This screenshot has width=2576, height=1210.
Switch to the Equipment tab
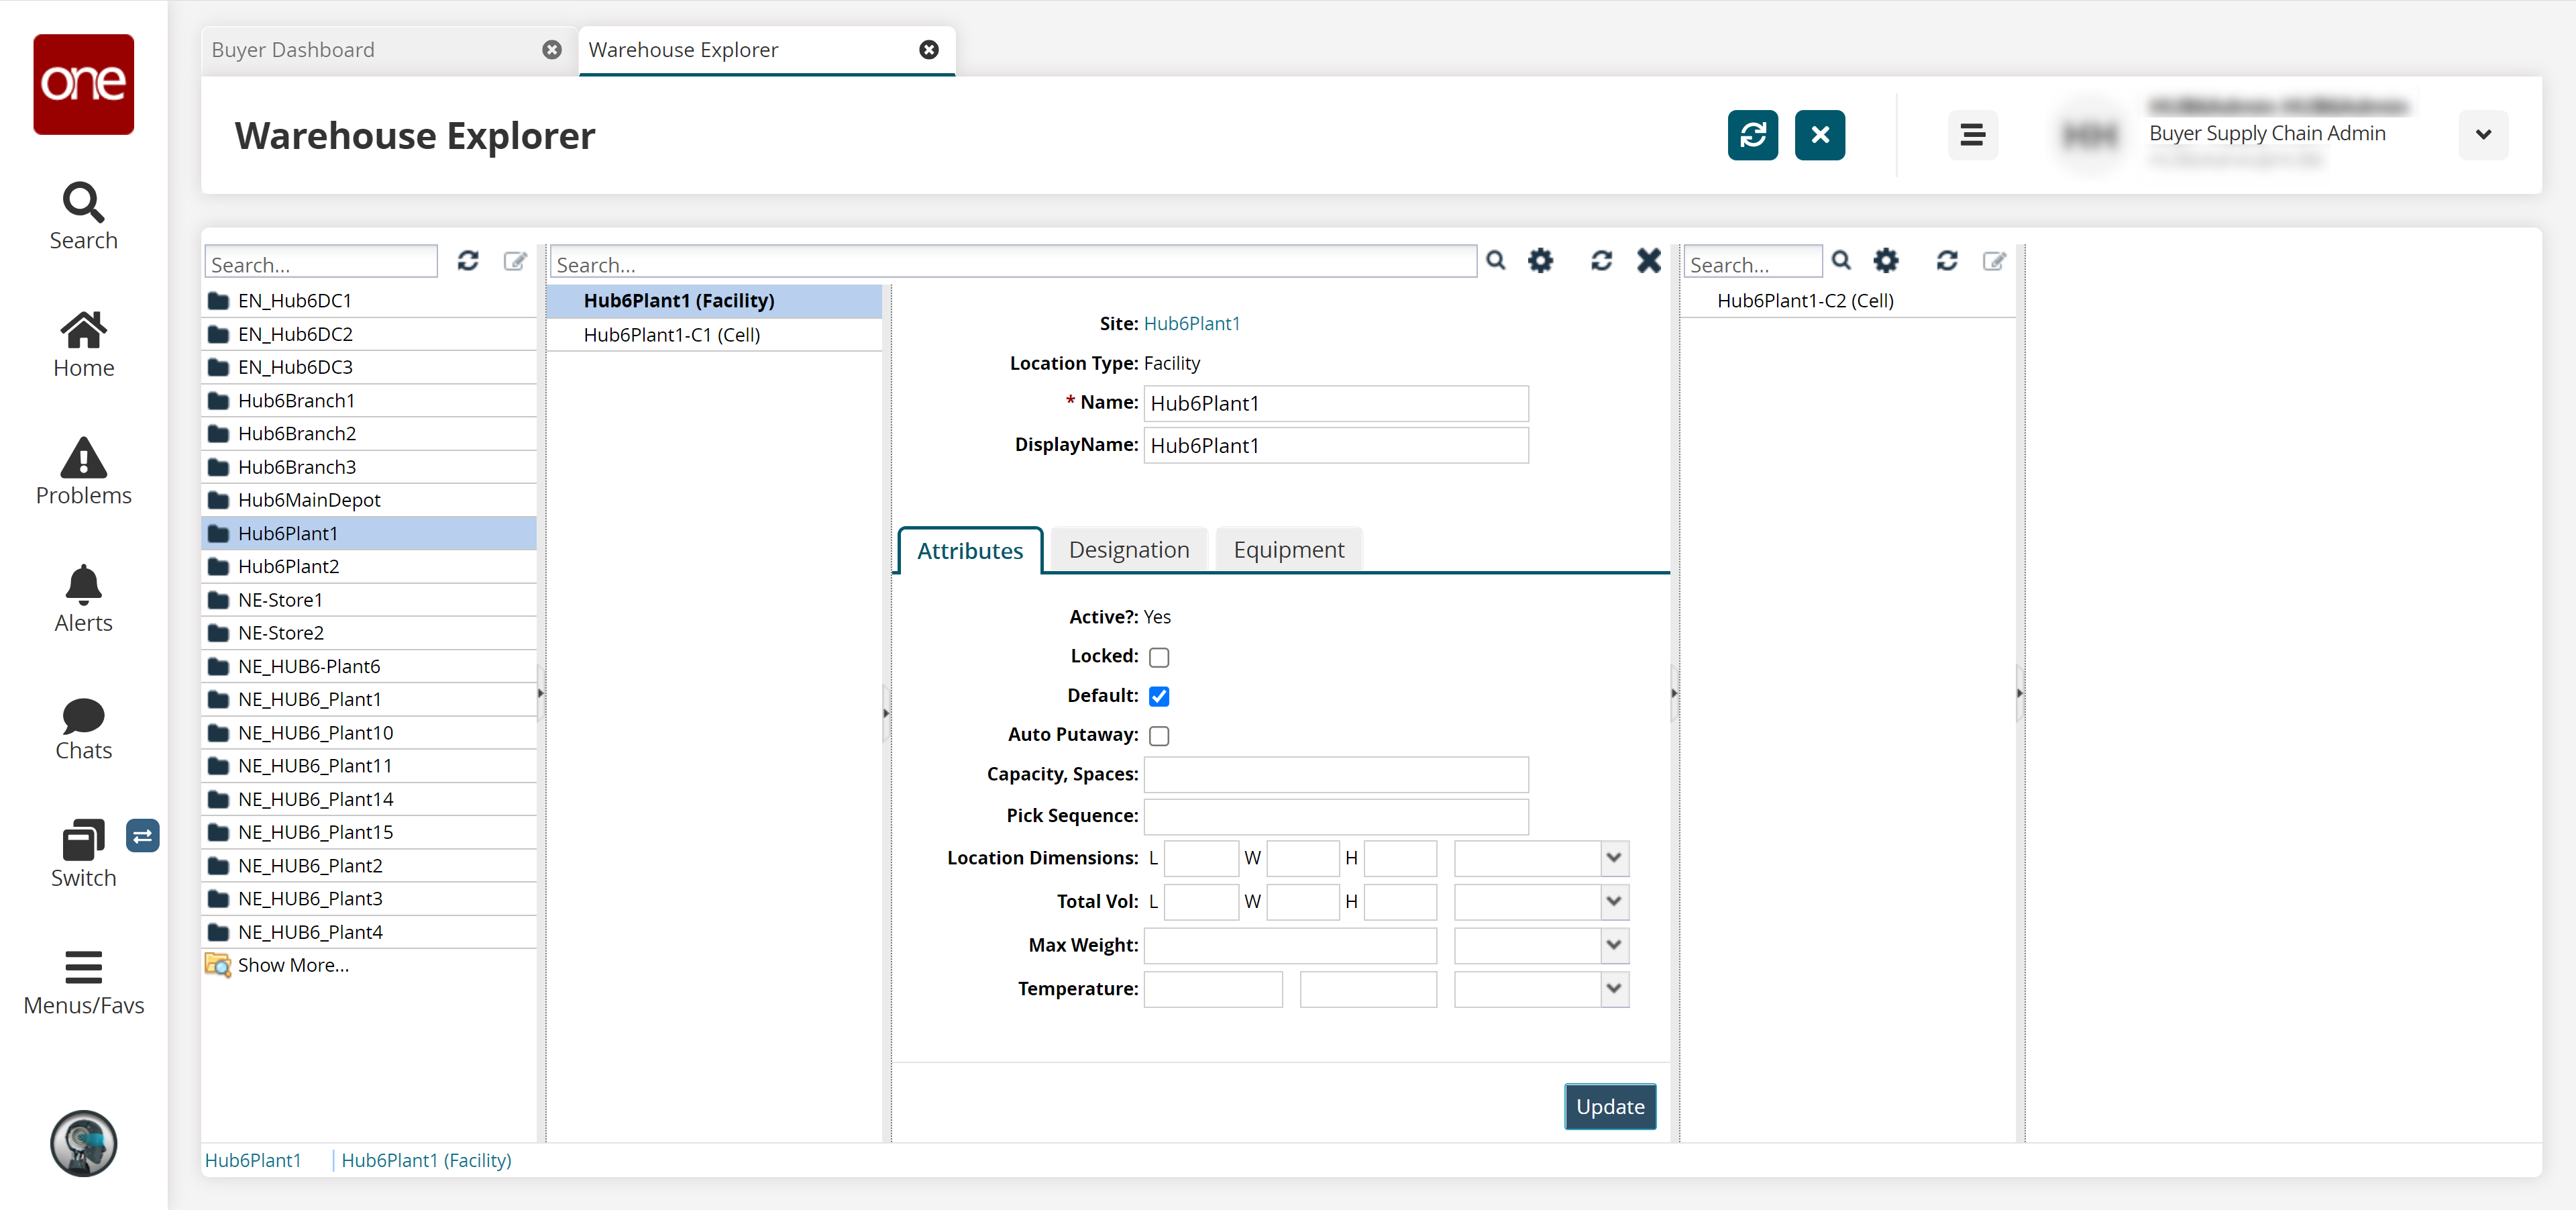tap(1288, 550)
